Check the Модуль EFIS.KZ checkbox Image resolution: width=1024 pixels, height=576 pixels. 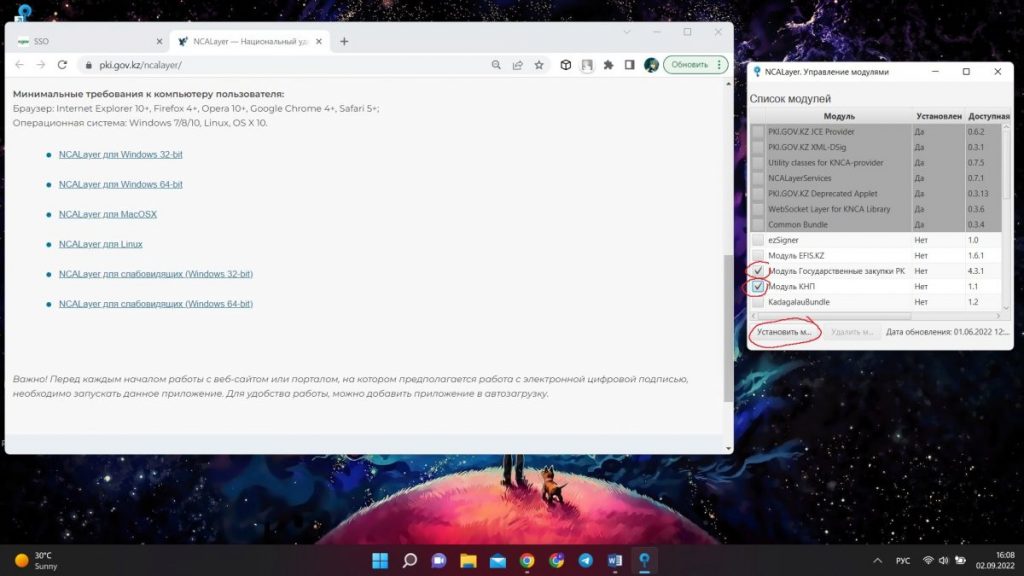point(758,255)
